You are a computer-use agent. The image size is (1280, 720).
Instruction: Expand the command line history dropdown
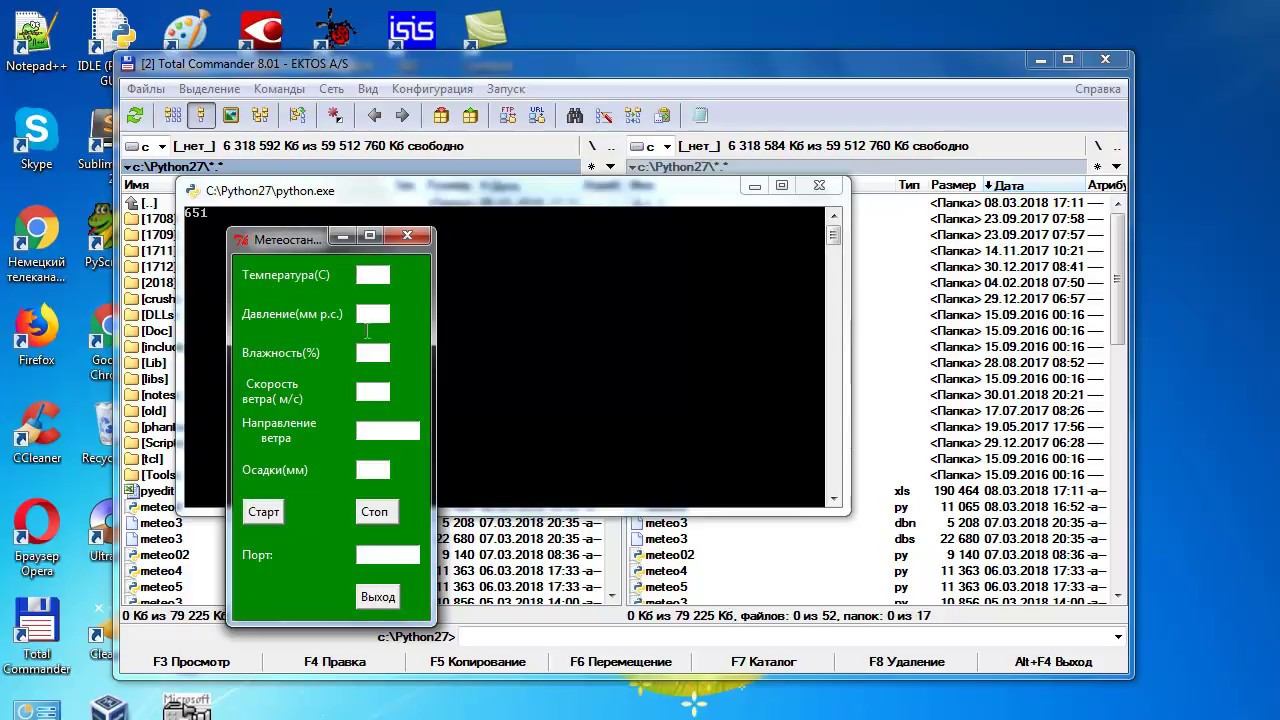[1117, 637]
